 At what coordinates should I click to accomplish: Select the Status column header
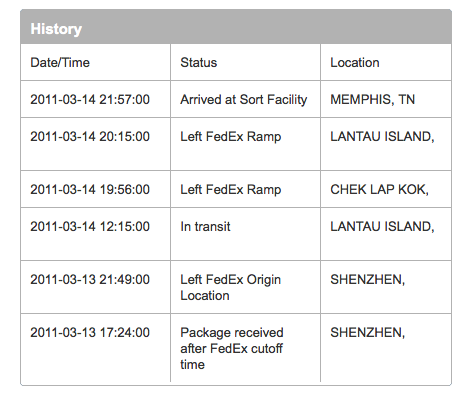199,63
